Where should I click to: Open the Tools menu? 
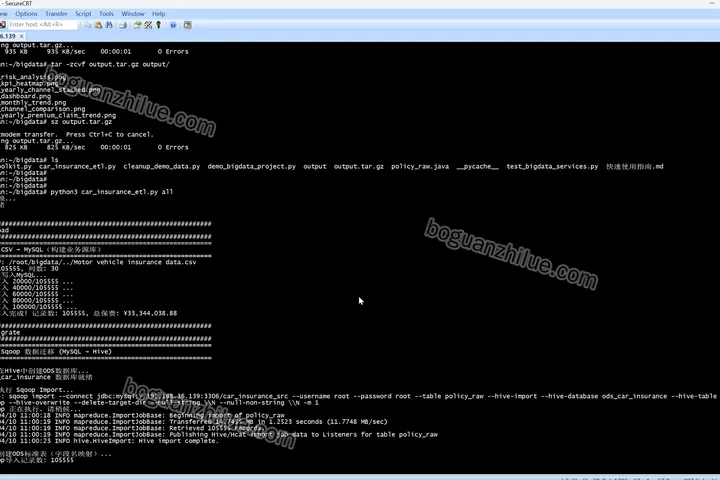pos(106,14)
